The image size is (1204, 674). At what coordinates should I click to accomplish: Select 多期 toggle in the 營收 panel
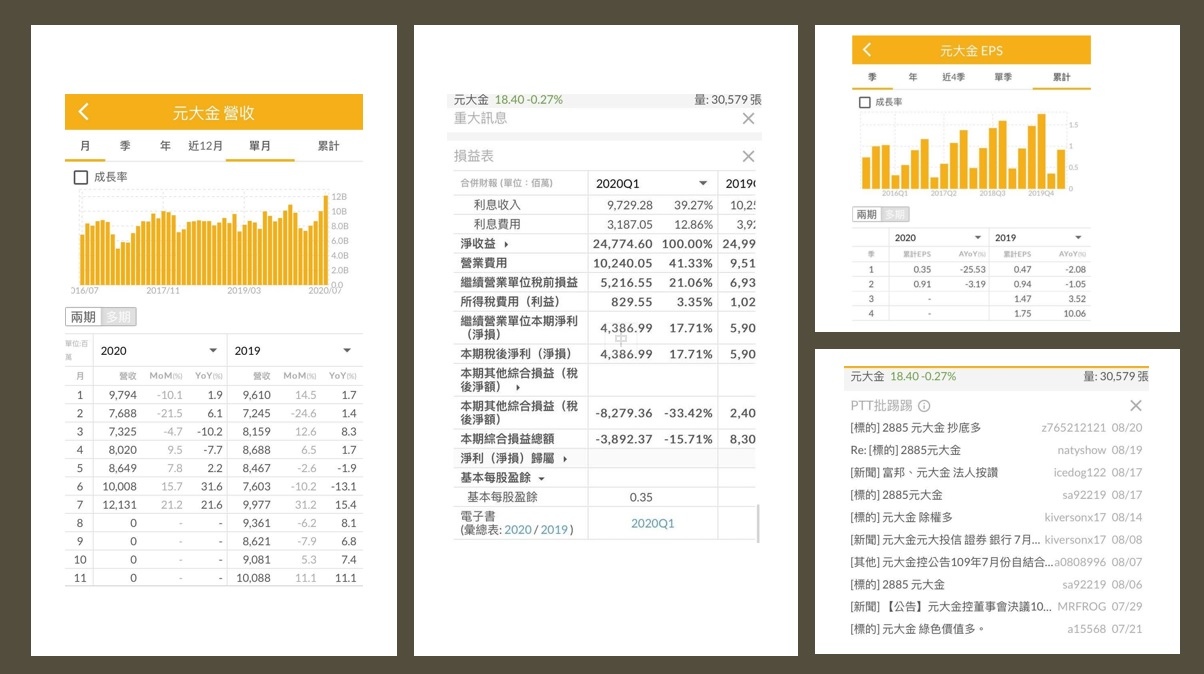click(x=118, y=317)
